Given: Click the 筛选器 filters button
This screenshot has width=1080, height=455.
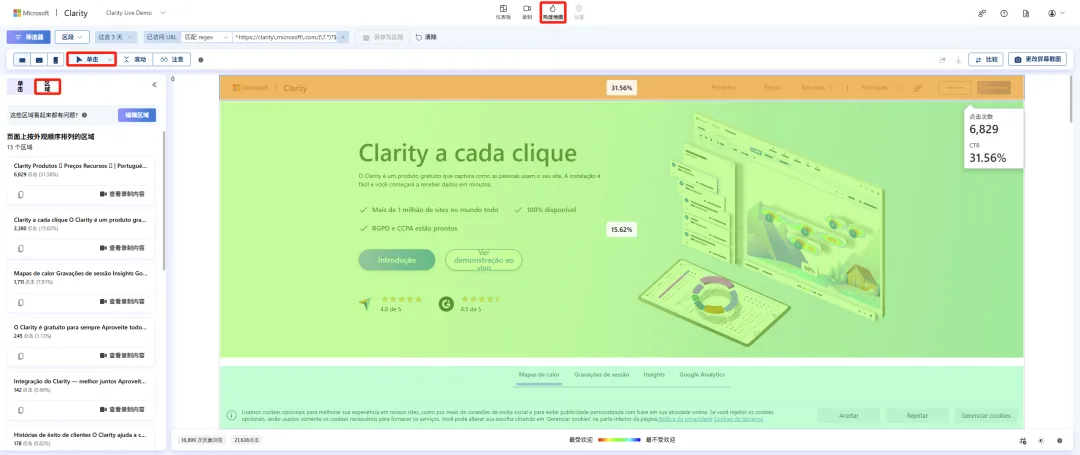Looking at the screenshot, I should [x=29, y=37].
